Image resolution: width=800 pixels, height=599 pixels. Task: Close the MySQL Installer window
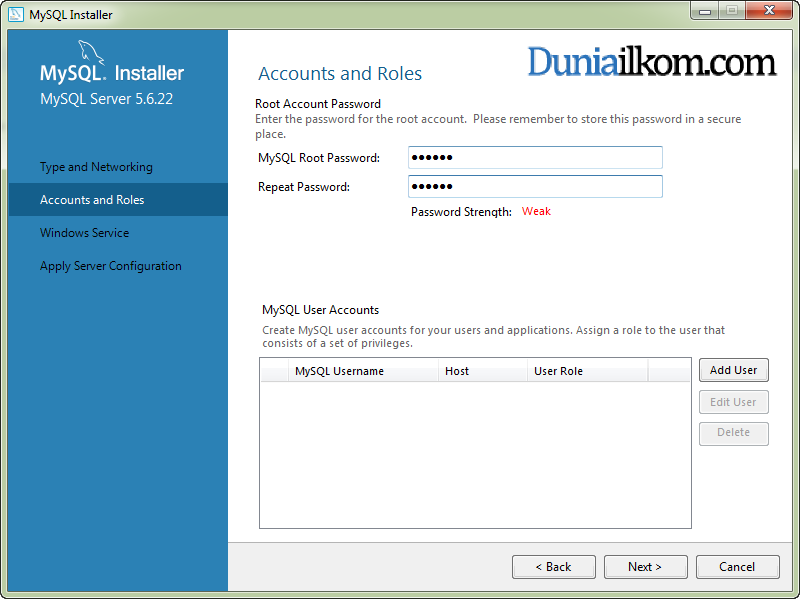coord(769,11)
